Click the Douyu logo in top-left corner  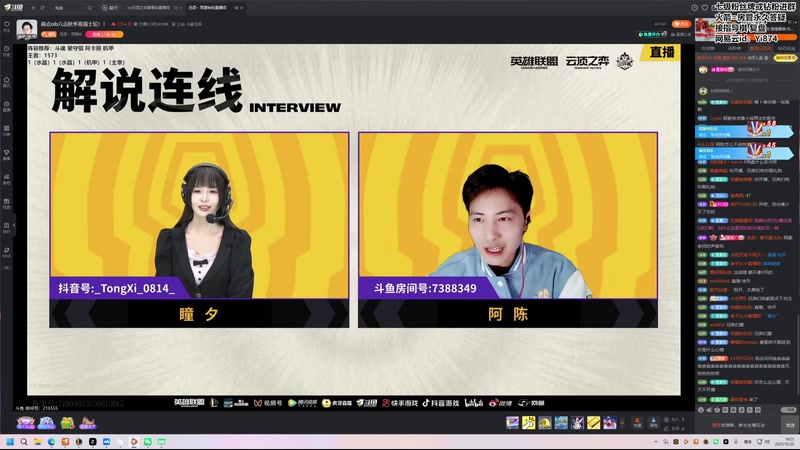click(14, 8)
